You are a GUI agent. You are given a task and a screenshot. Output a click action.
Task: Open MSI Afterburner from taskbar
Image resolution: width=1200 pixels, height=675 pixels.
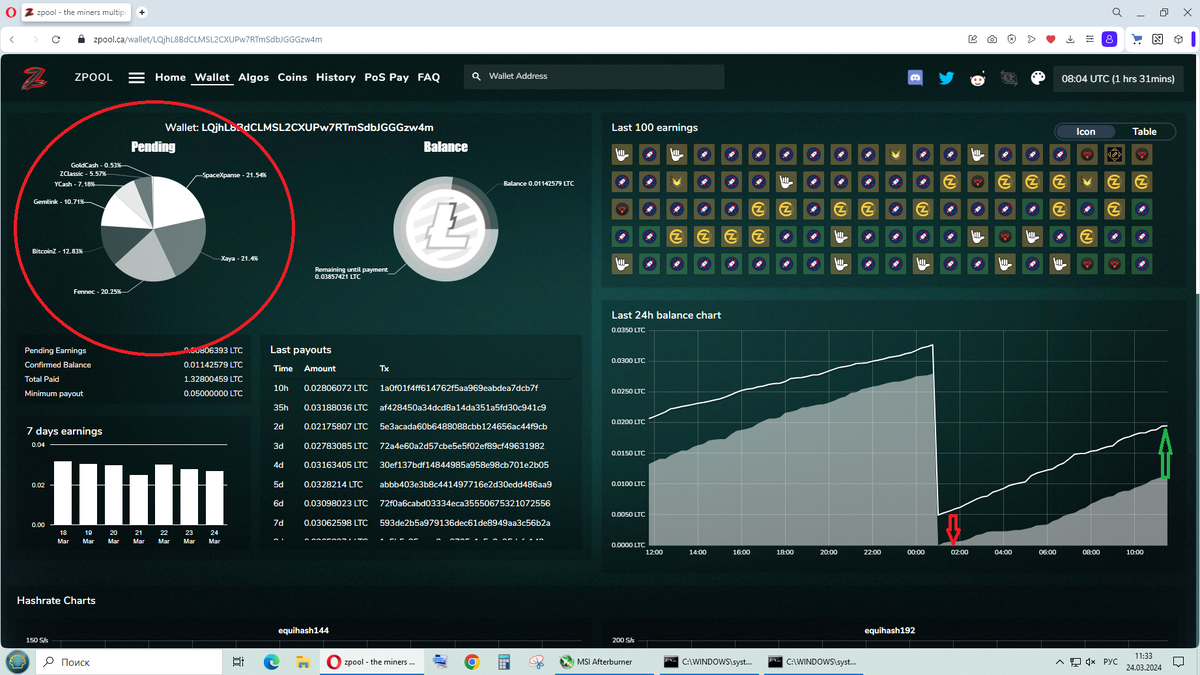606,662
